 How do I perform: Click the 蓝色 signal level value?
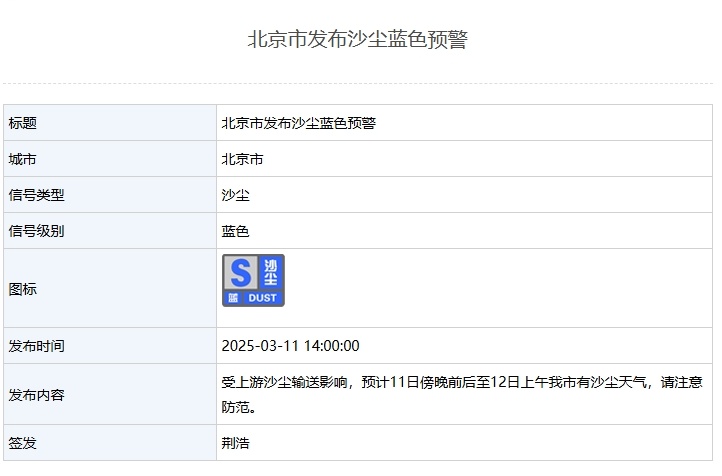(x=236, y=231)
